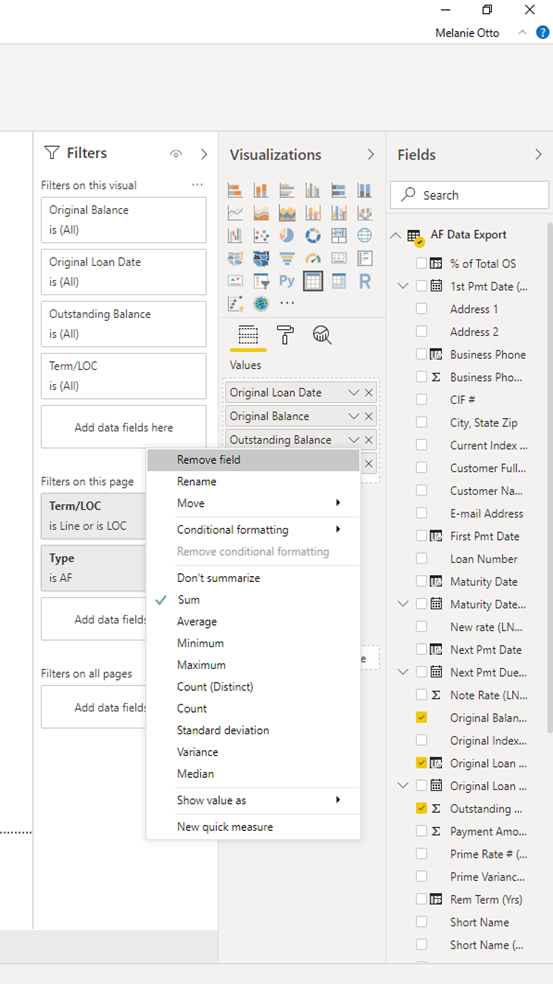Choose Remove field from context menu

[254, 460]
